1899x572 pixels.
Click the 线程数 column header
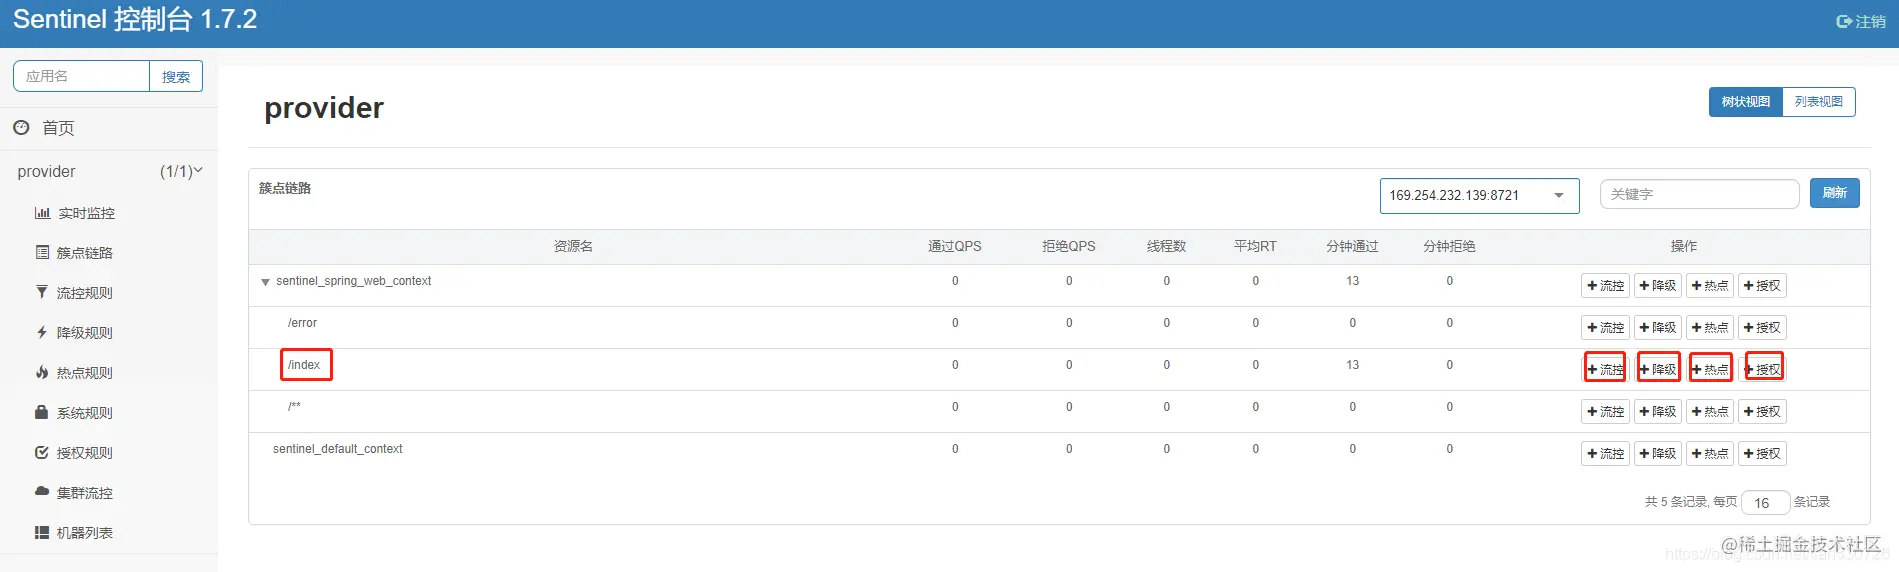(x=1166, y=246)
